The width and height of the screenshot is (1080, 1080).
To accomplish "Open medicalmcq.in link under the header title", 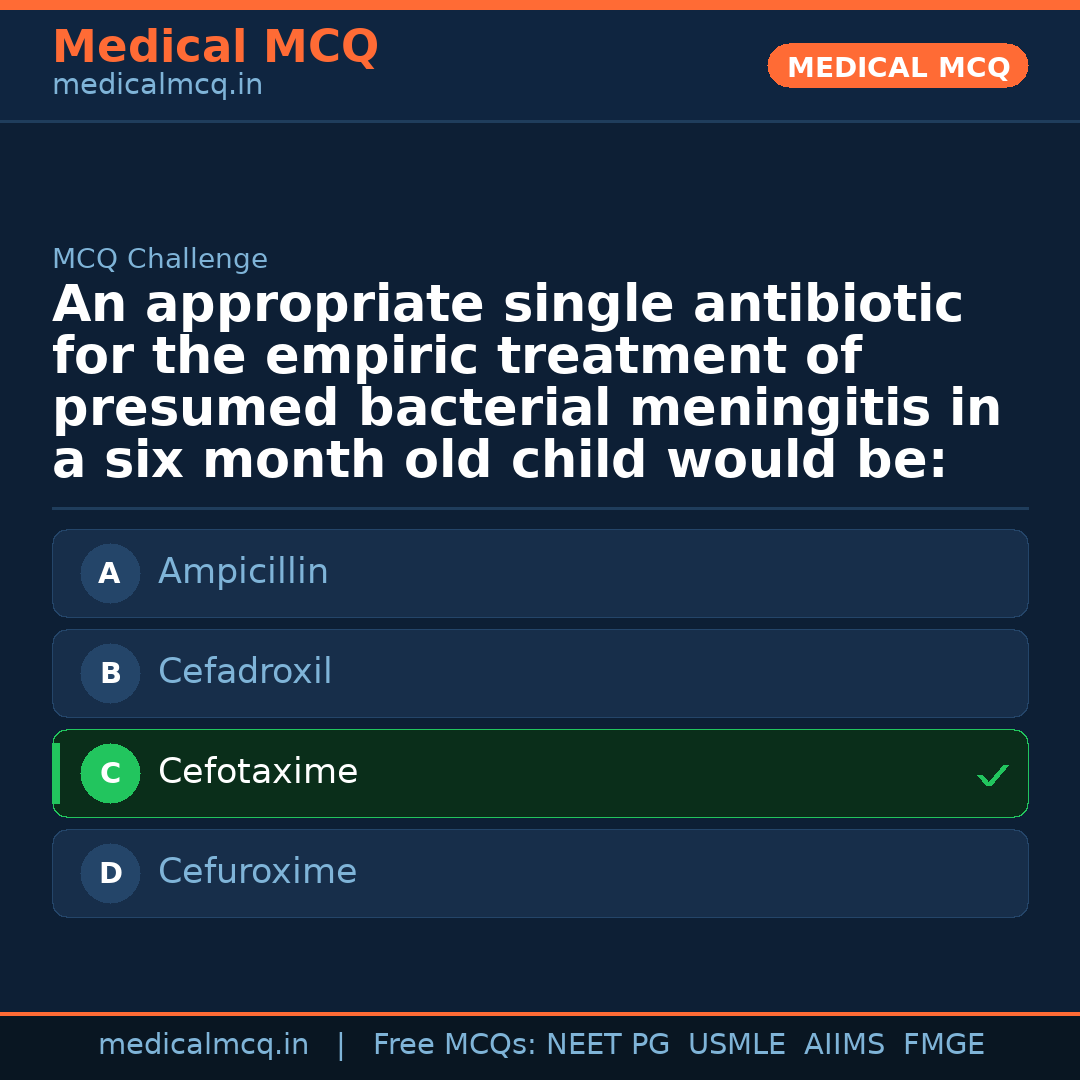I will tap(157, 86).
